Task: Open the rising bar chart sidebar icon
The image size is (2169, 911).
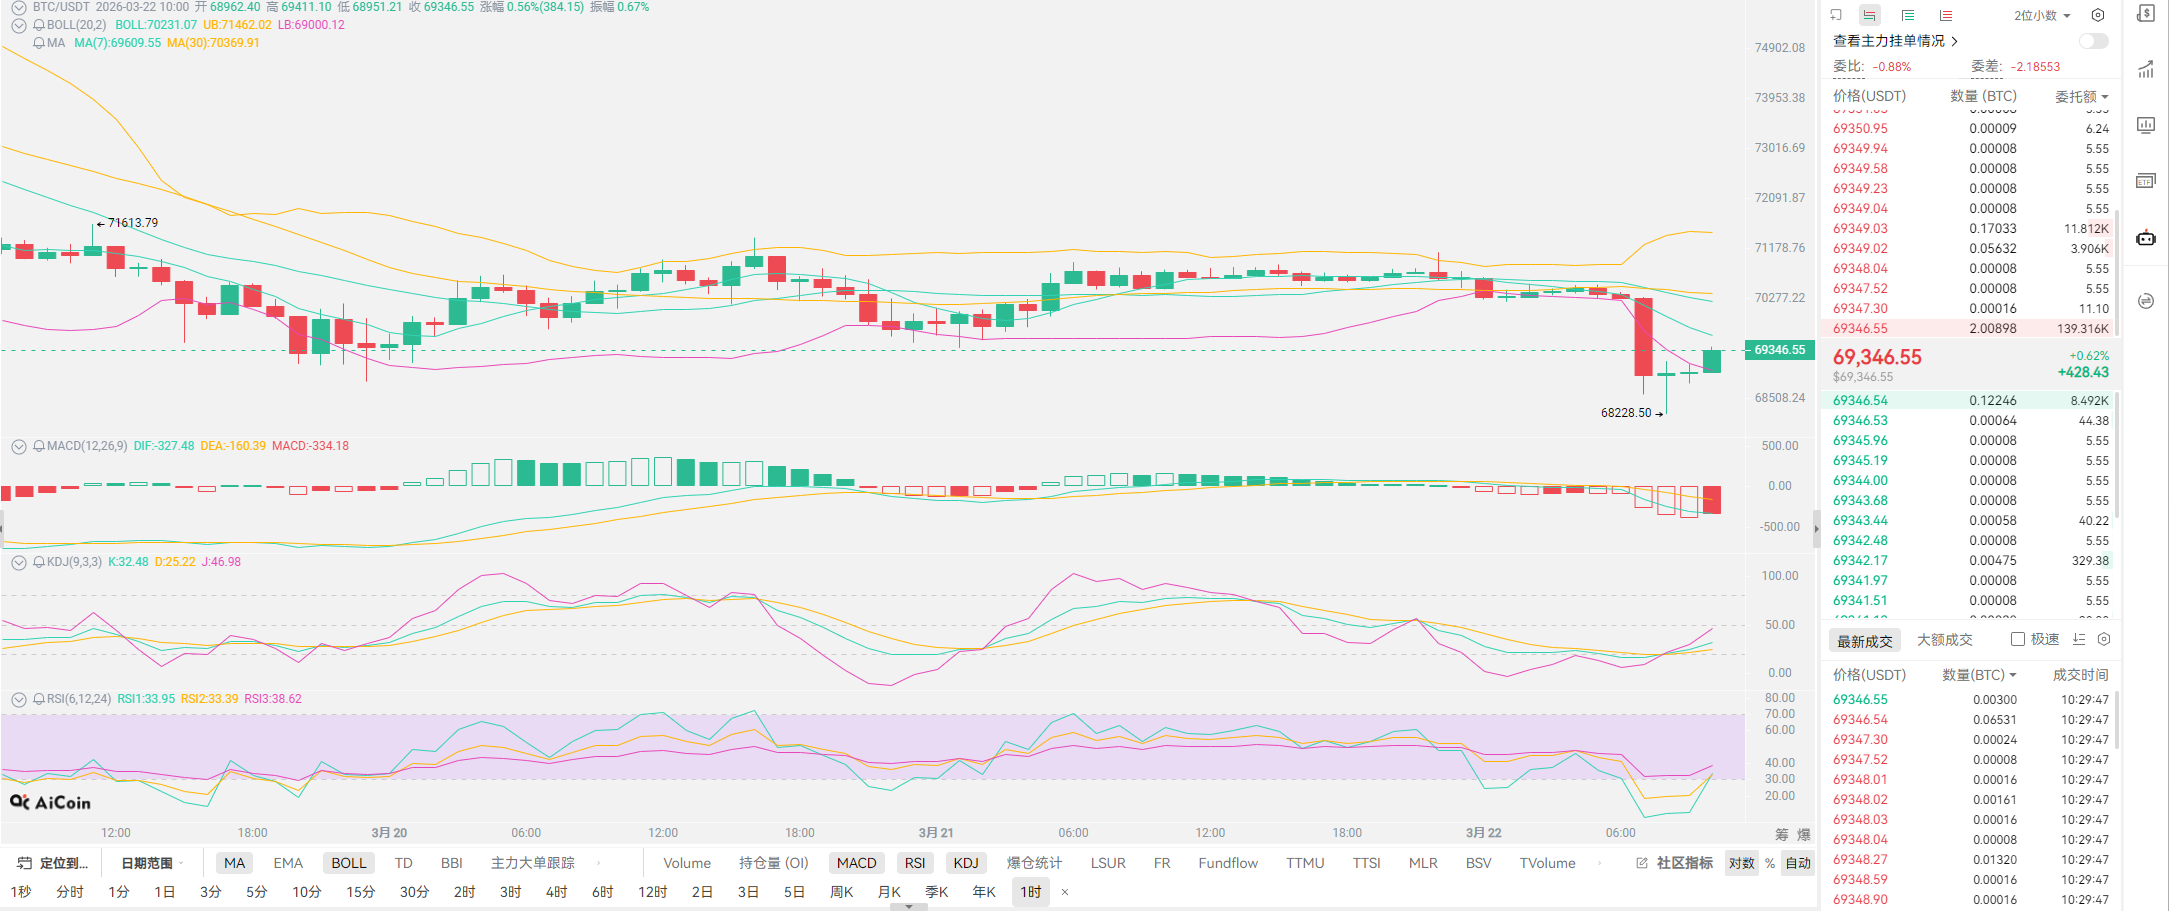Action: tap(2145, 69)
